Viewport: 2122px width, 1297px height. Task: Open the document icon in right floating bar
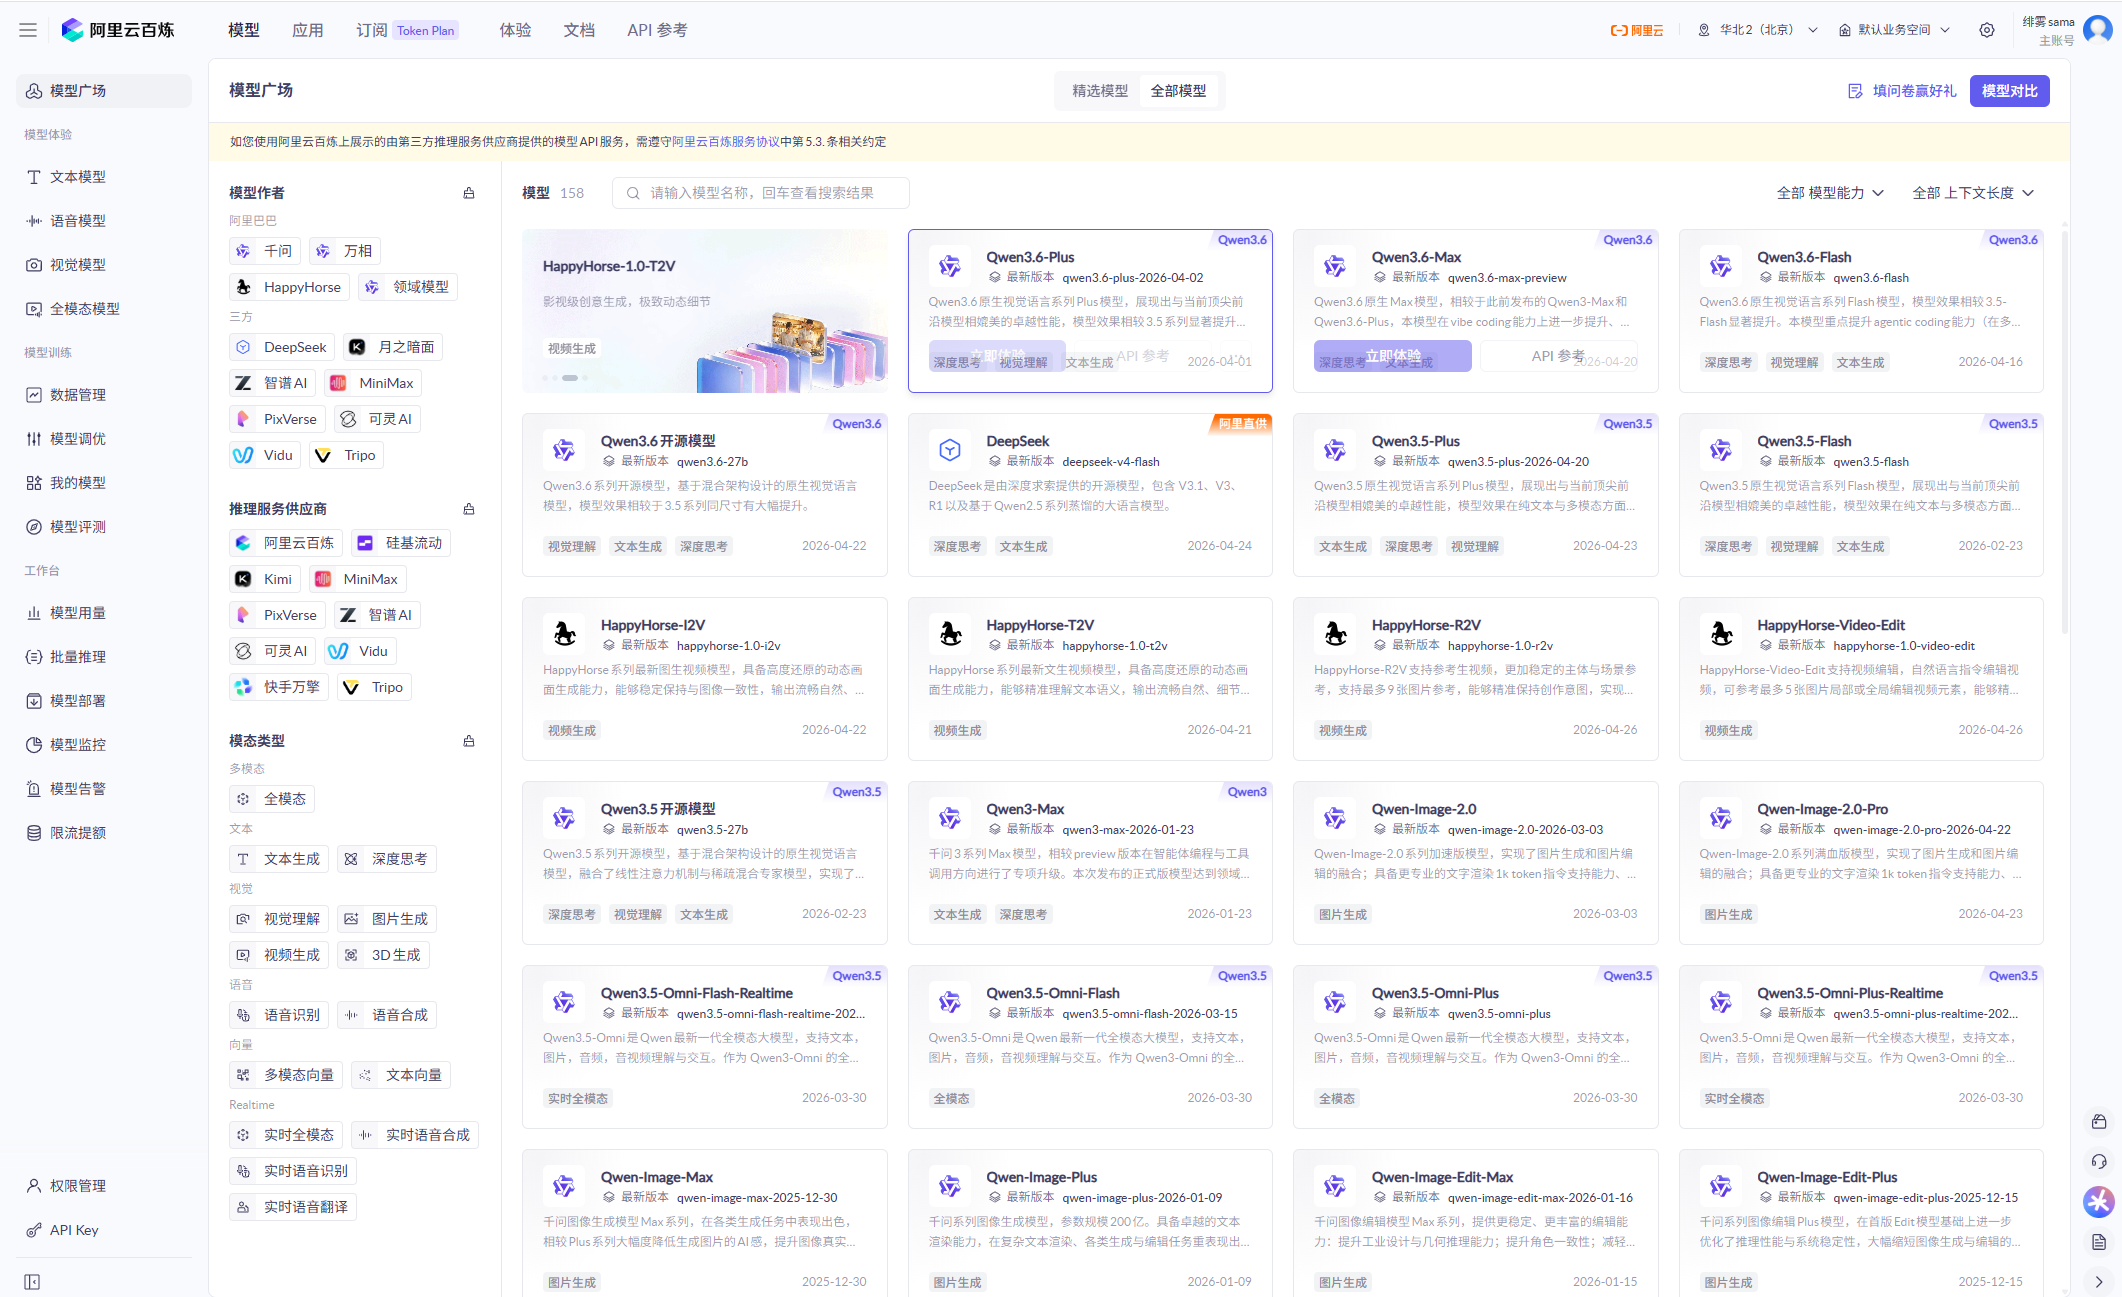[x=2099, y=1242]
